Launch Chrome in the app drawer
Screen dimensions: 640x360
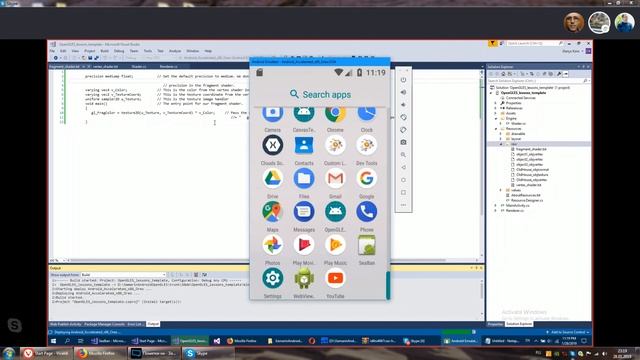[x=335, y=115]
